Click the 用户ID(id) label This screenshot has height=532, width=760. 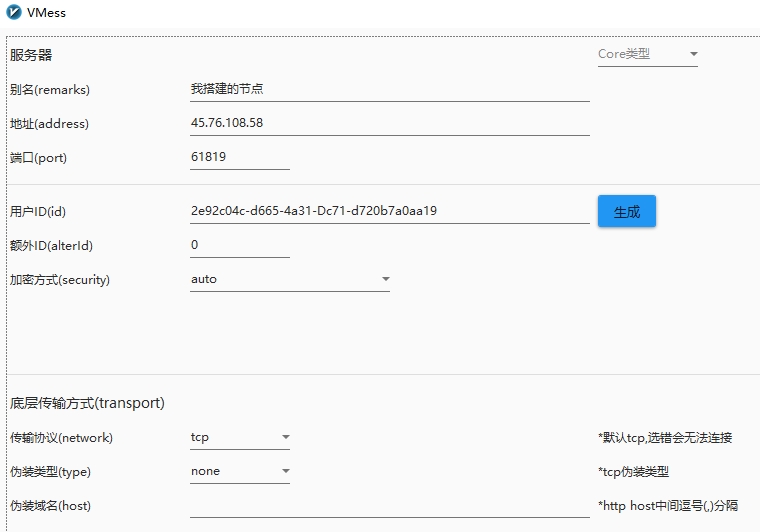tap(38, 212)
